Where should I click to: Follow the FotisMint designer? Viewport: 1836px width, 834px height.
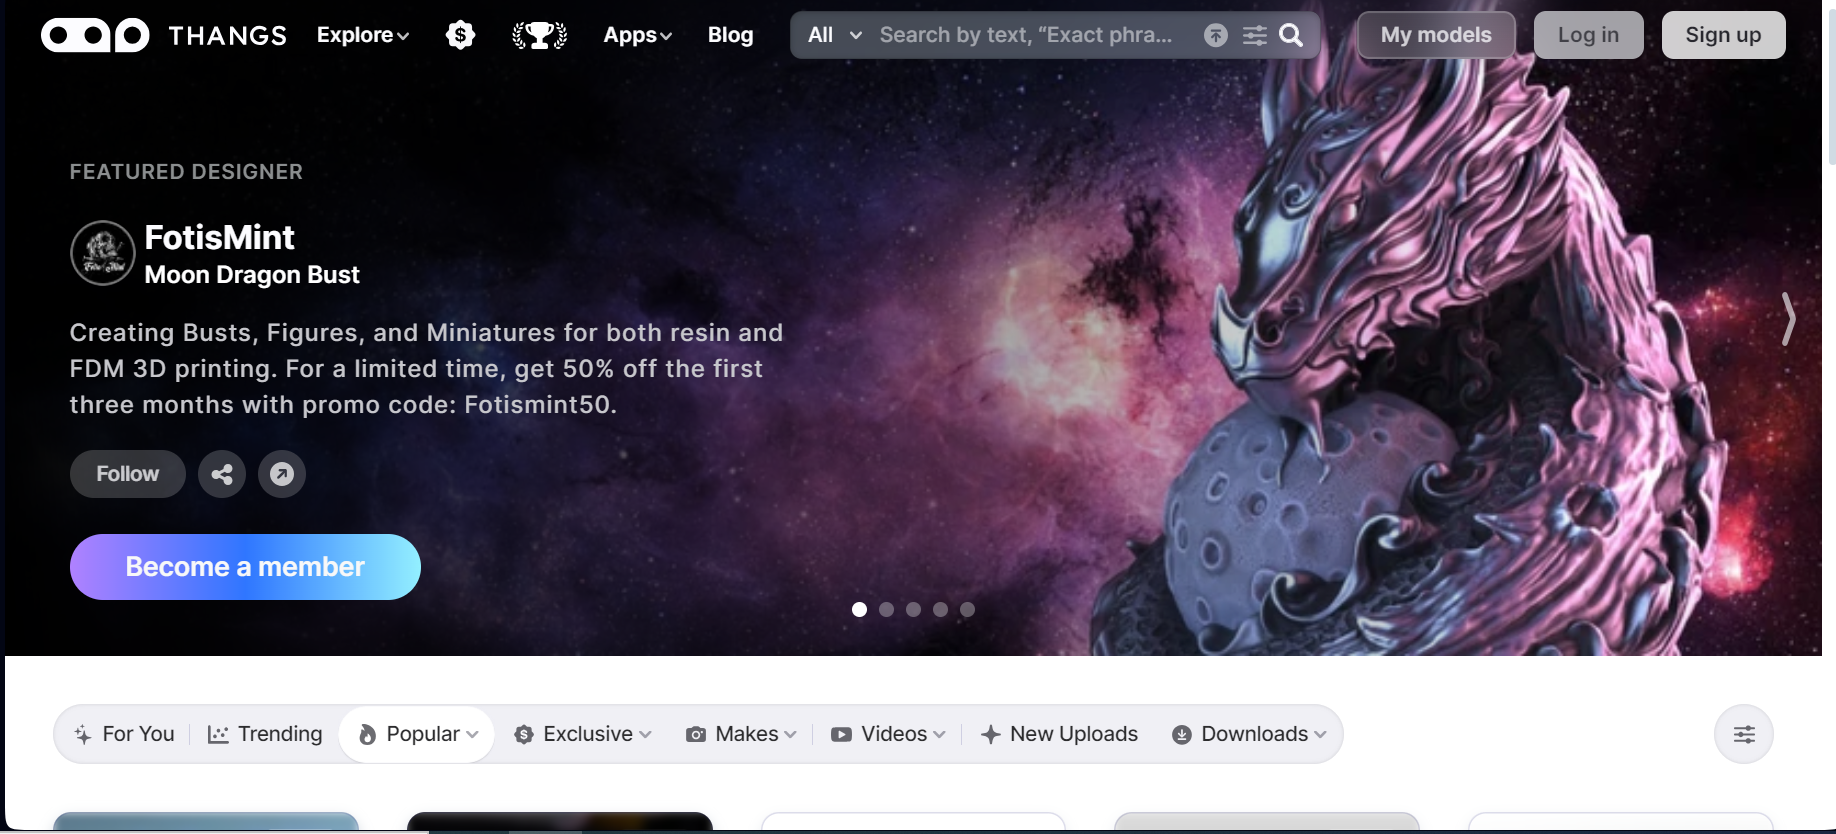[128, 474]
